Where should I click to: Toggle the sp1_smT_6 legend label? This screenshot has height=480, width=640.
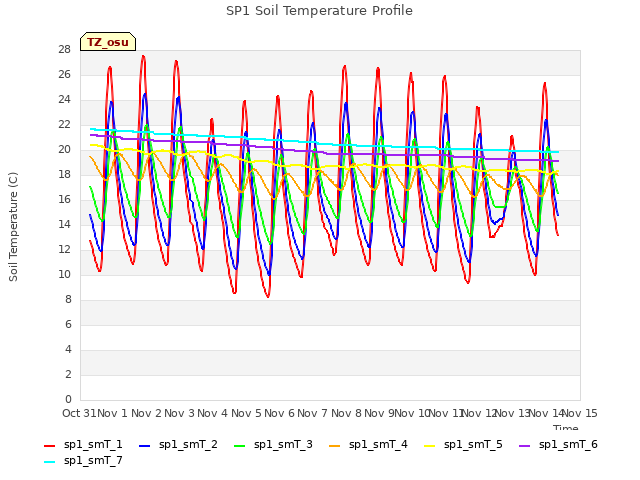568,444
